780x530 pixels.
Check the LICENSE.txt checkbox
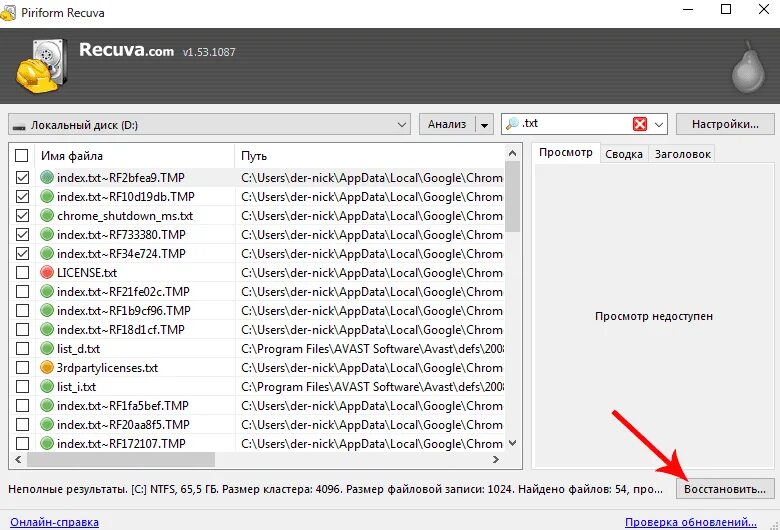[22, 273]
